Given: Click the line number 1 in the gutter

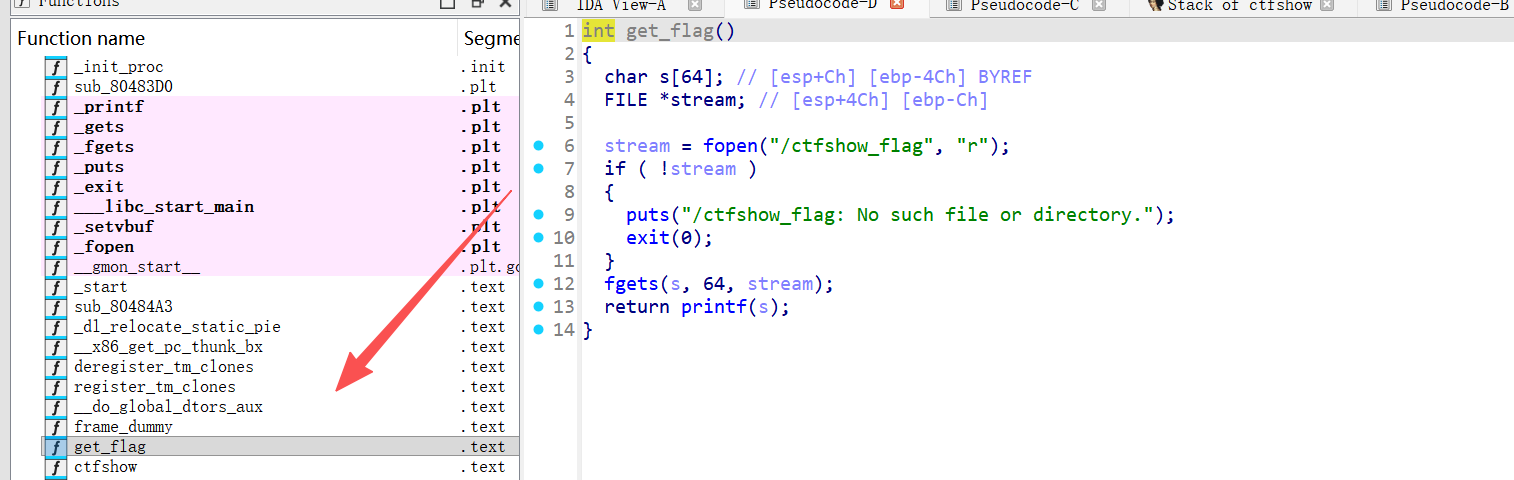Looking at the screenshot, I should click(x=568, y=31).
